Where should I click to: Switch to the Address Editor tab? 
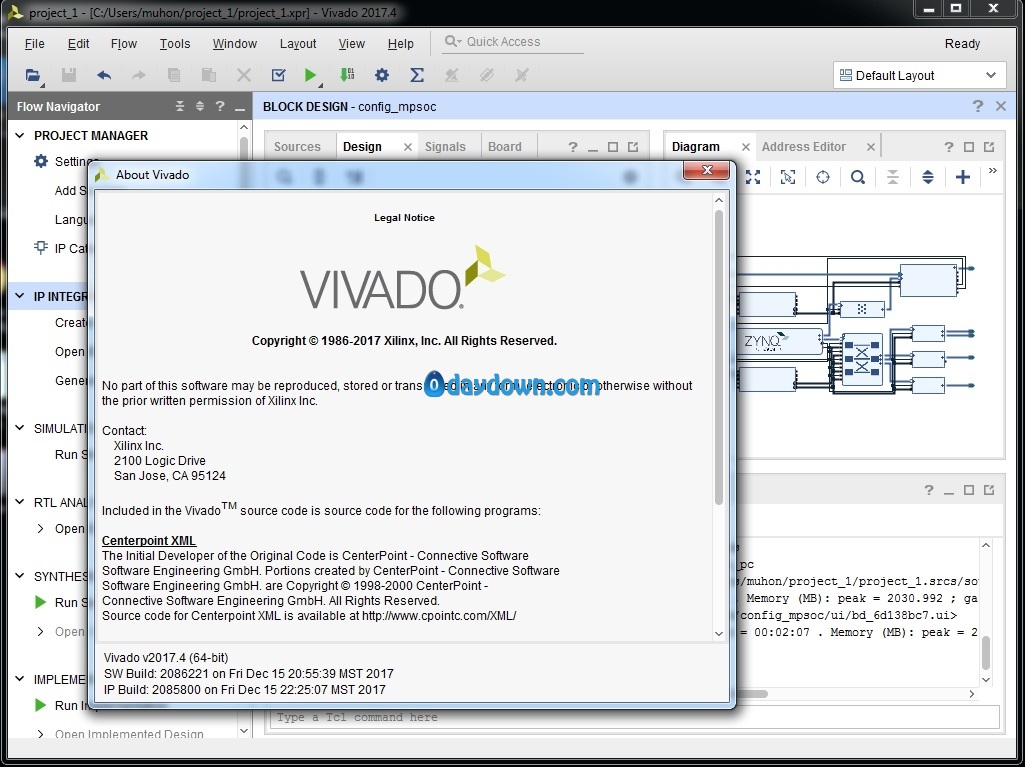coord(804,147)
